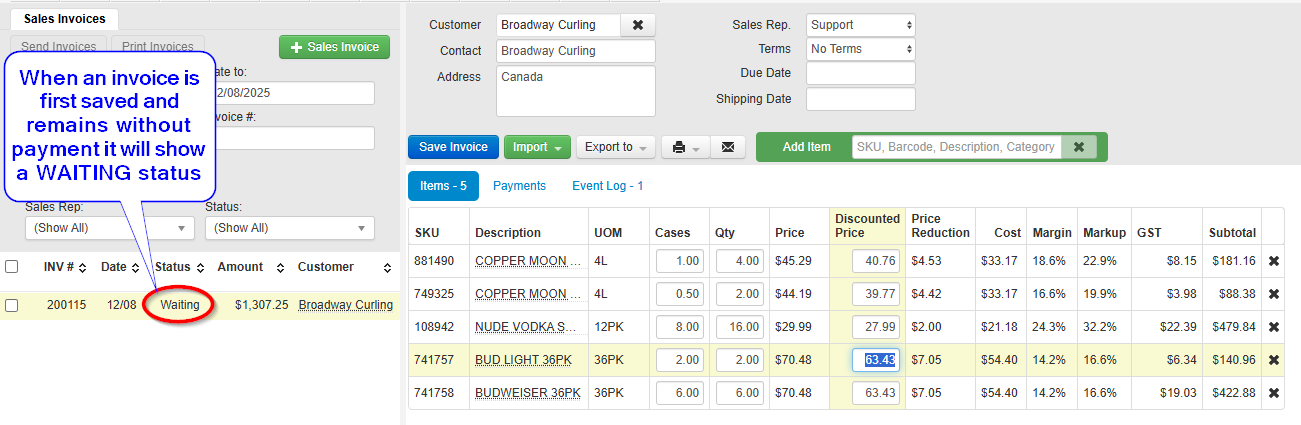Viewport: 1301px width, 425px height.
Task: Remove the BUD LIGHT 36PK line item
Action: pos(1274,360)
